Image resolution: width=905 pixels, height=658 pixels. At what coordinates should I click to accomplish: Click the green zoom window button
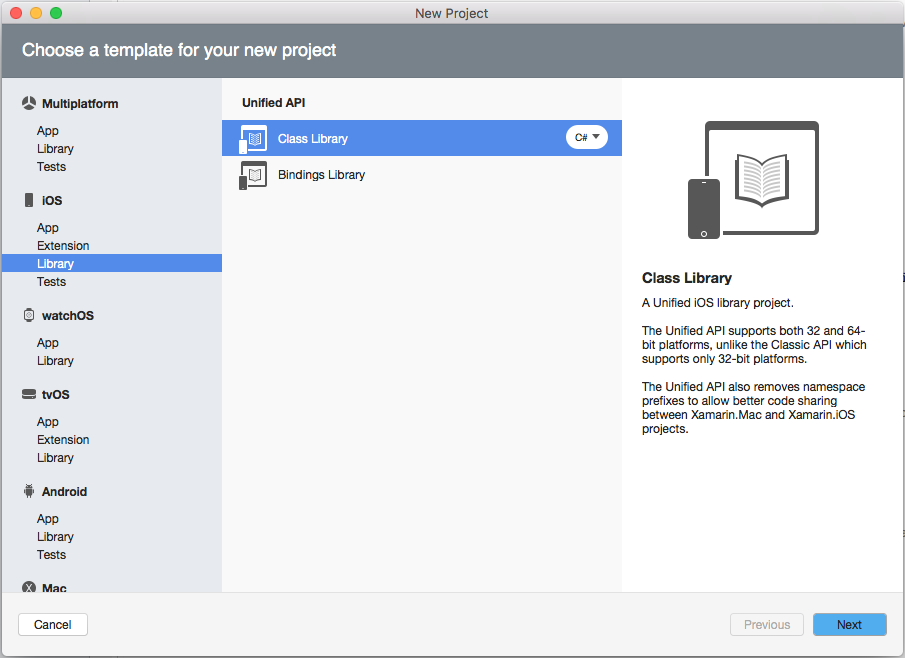[56, 13]
